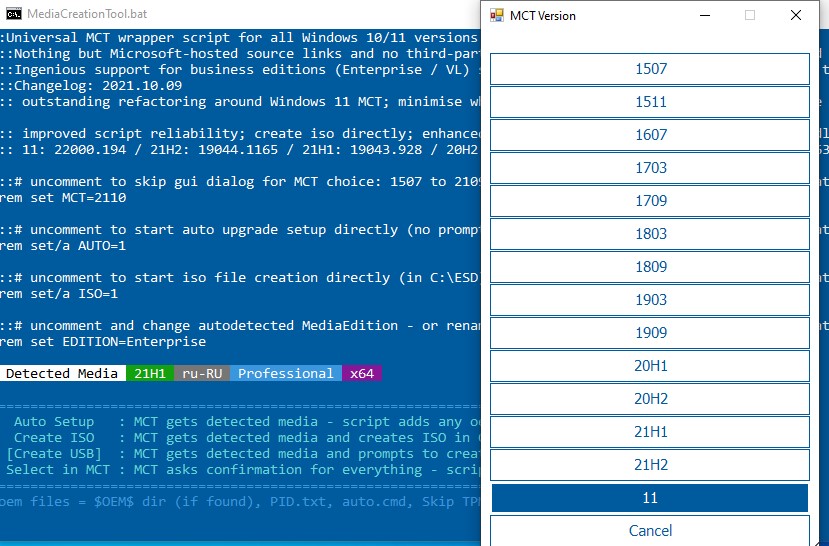Viewport: 829px width, 546px height.
Task: Select the highlighted Windows 11 option
Action: [650, 498]
